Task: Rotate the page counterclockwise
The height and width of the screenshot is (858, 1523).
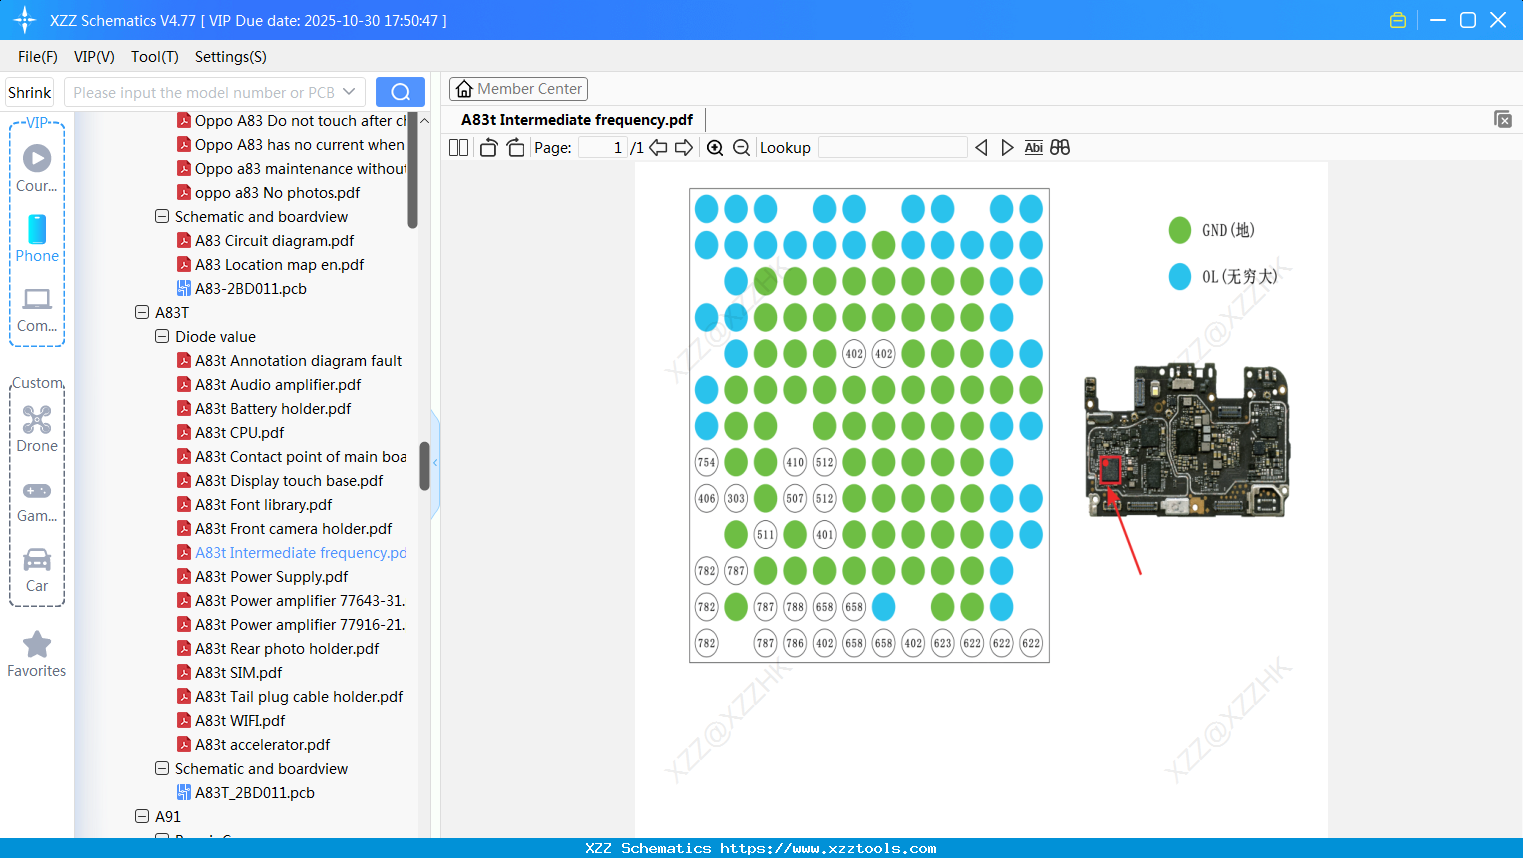Action: 488,148
